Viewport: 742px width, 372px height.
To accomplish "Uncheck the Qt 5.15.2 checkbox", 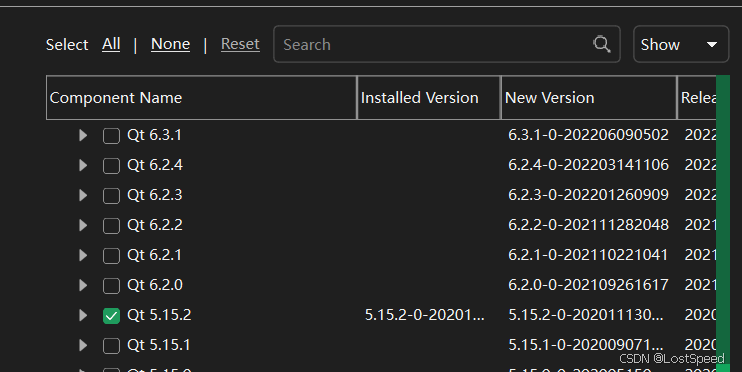I will (x=111, y=316).
